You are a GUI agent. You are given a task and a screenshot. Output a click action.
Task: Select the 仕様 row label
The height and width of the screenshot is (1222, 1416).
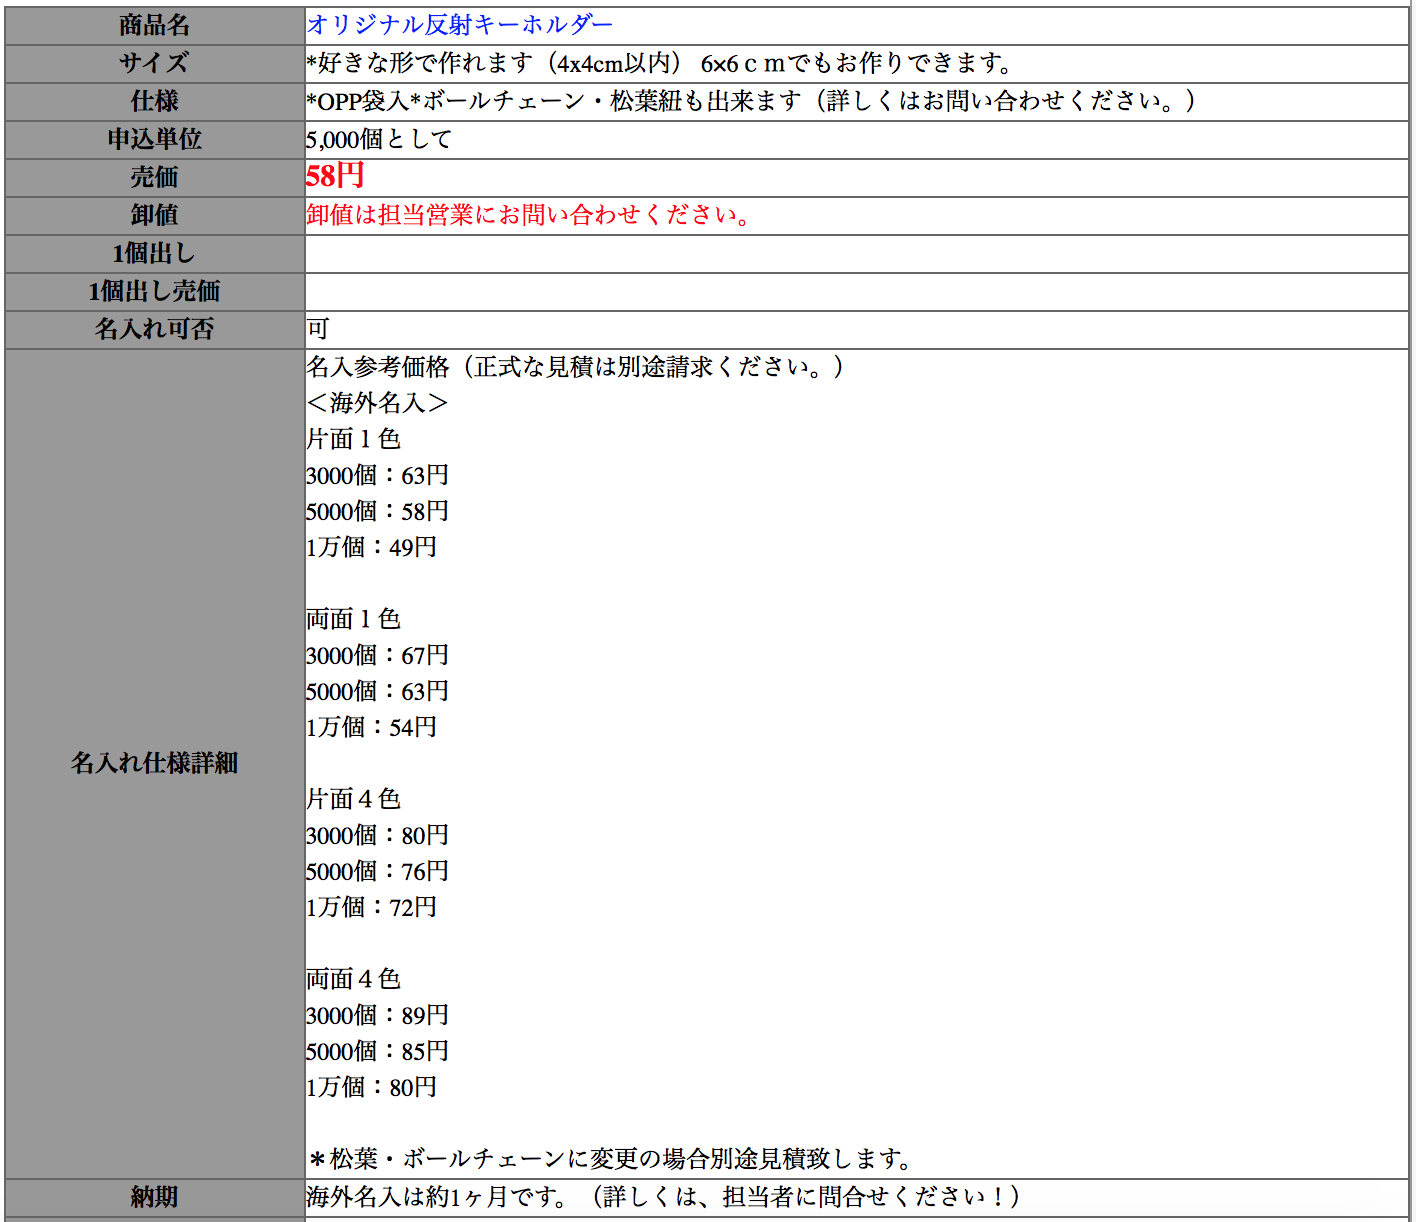[x=155, y=101]
